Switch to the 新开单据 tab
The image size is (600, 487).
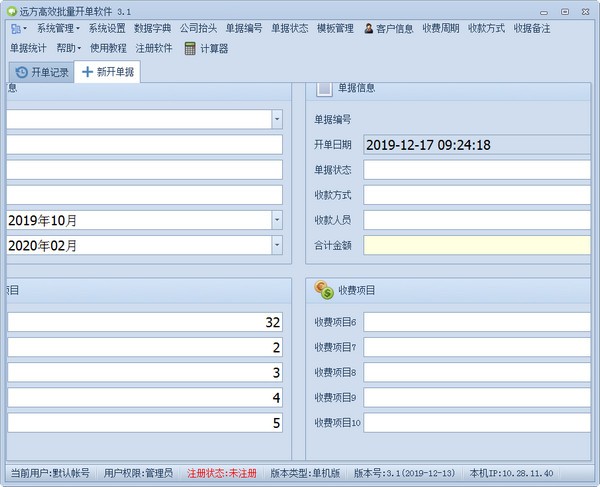point(108,72)
